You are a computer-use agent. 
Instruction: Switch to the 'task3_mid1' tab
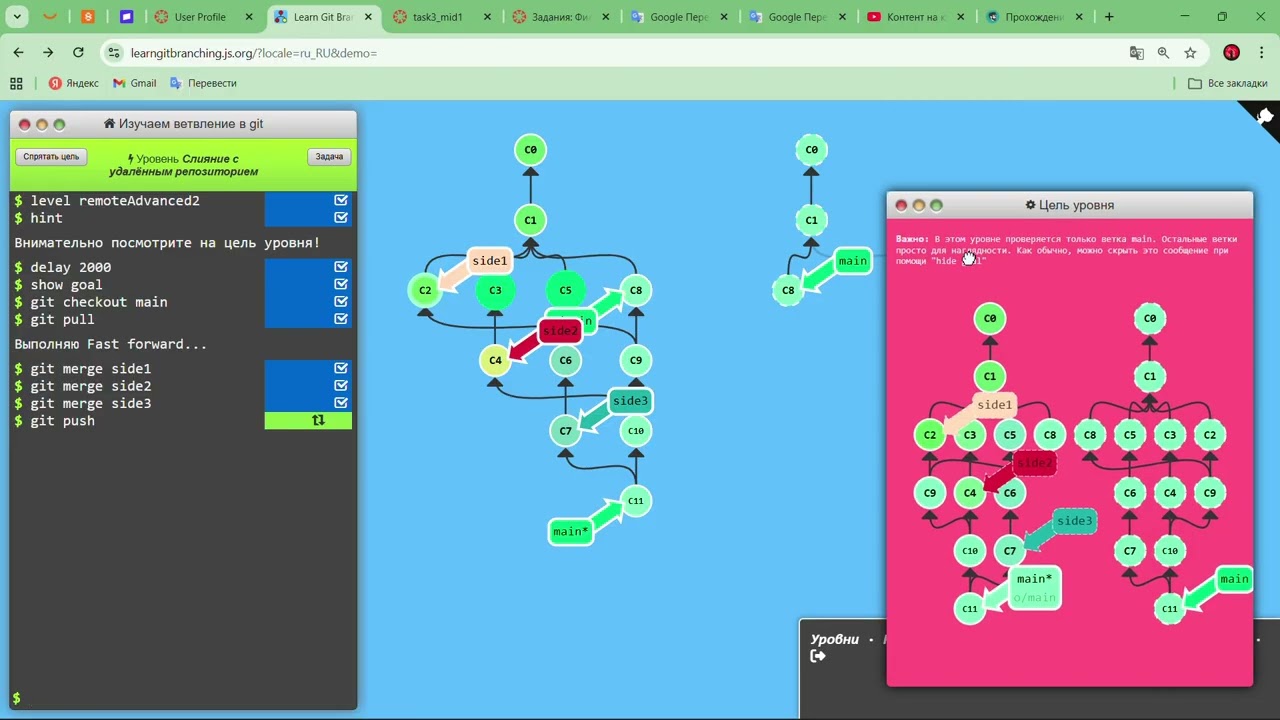point(438,17)
